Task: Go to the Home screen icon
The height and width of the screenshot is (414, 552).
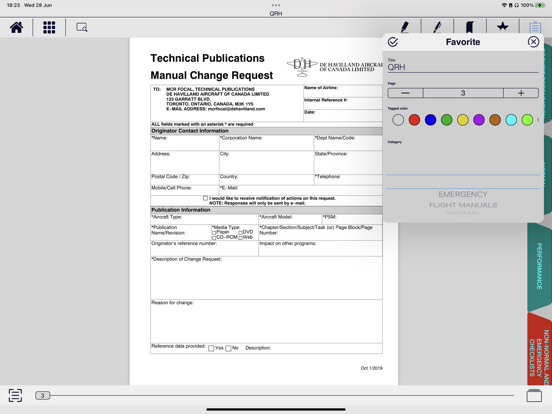Action: coord(17,27)
